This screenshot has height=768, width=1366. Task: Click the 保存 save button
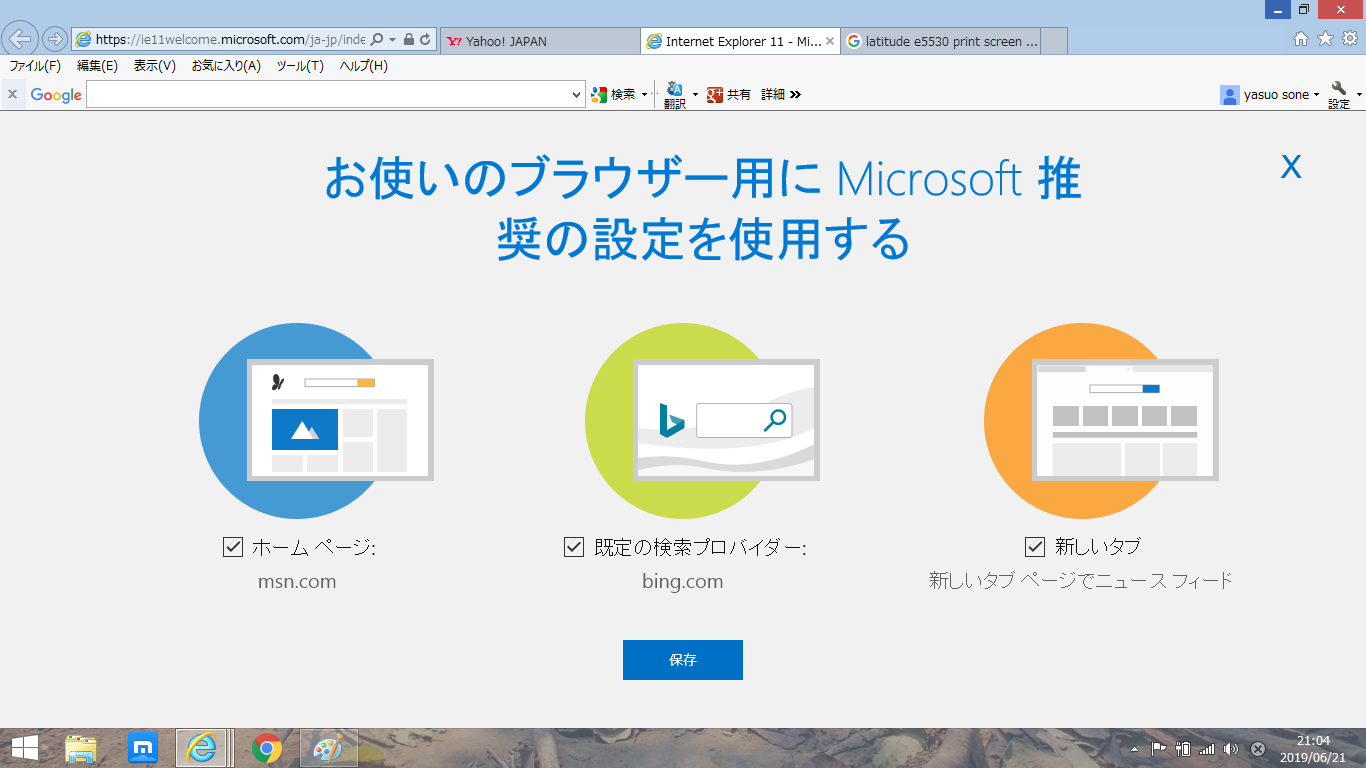(683, 660)
